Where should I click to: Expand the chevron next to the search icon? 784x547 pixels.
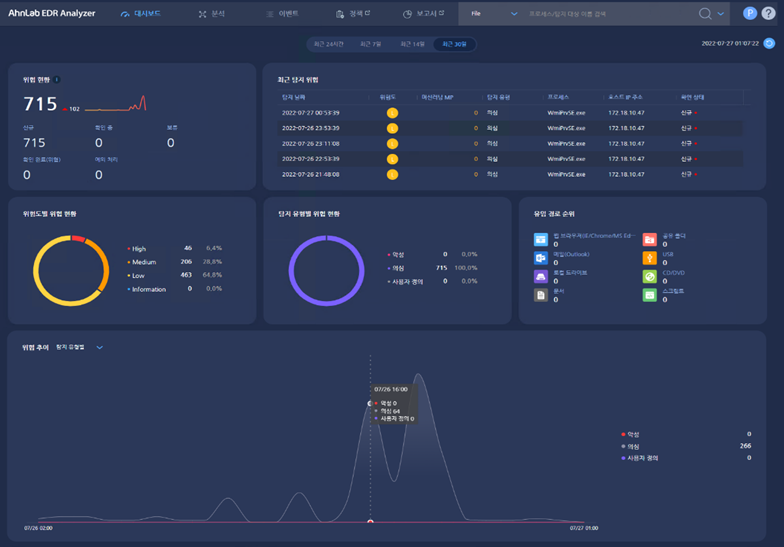click(720, 14)
